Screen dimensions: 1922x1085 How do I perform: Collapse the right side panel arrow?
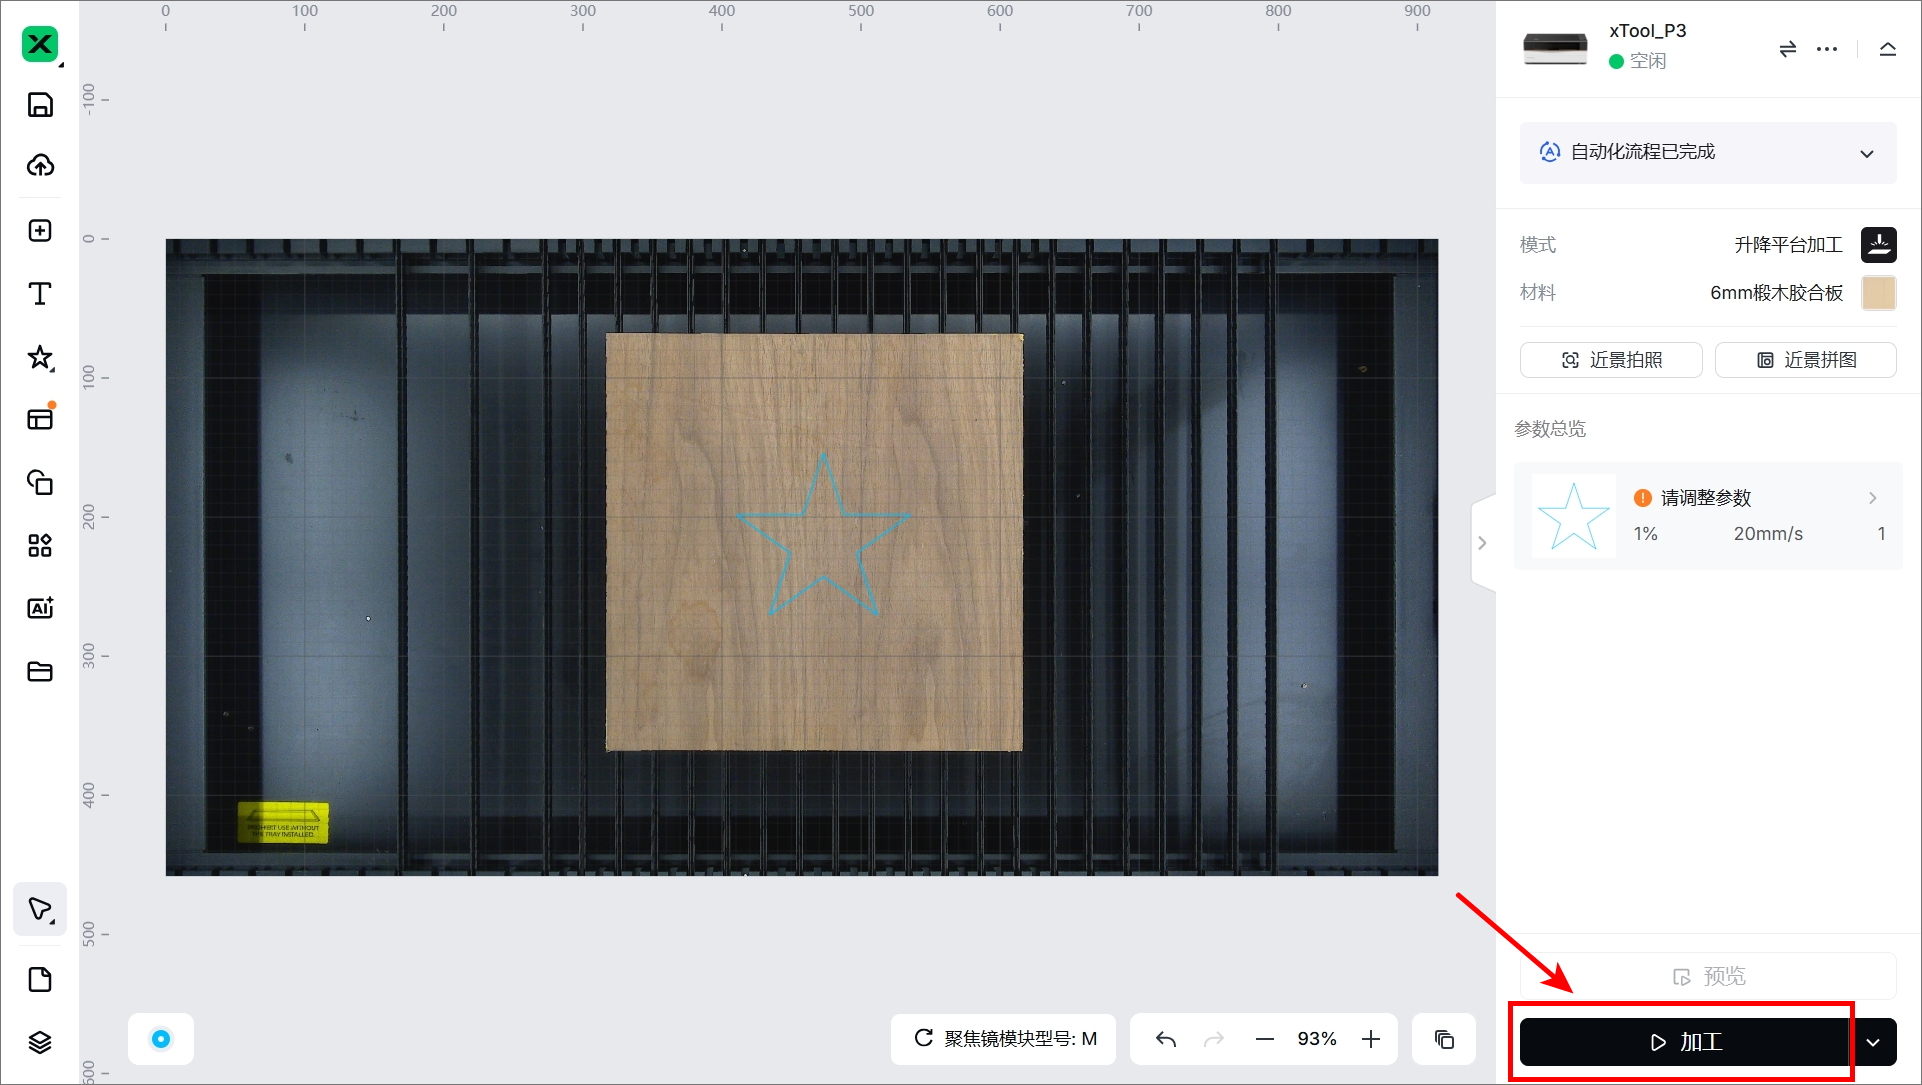coord(1483,543)
